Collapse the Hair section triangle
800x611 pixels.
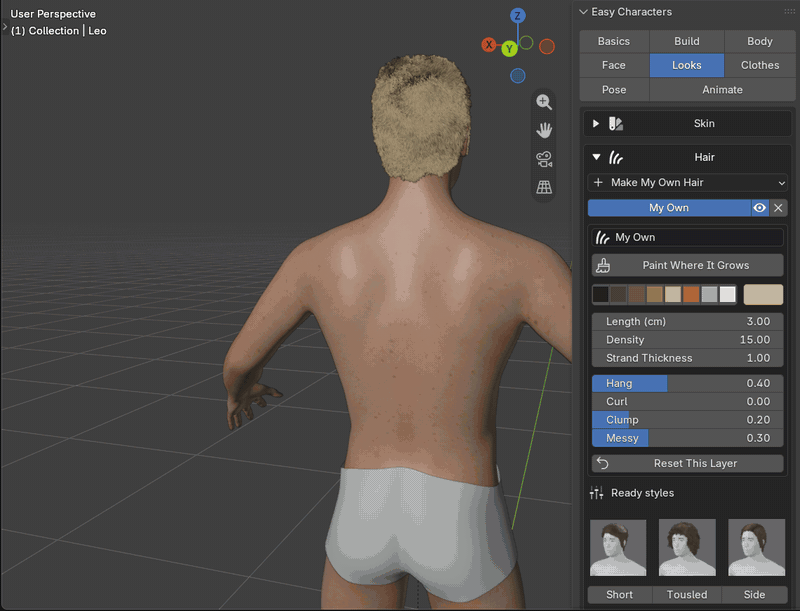(x=596, y=157)
